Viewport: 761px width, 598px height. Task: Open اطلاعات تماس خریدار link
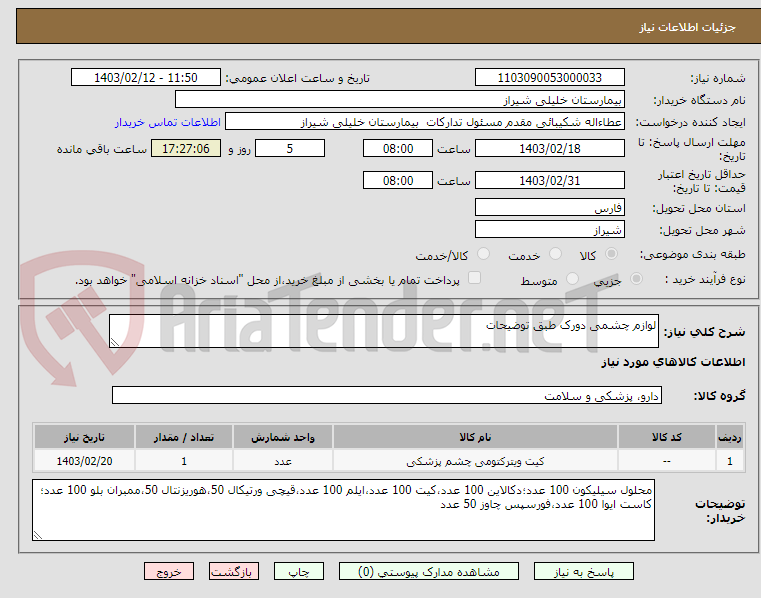click(168, 122)
